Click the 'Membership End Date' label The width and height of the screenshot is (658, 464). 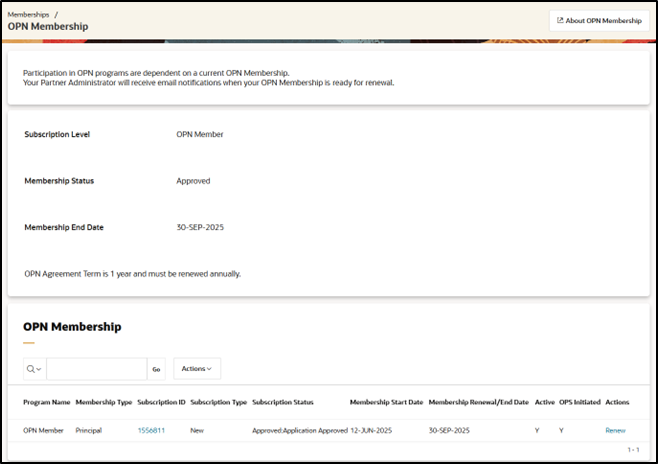[64, 227]
